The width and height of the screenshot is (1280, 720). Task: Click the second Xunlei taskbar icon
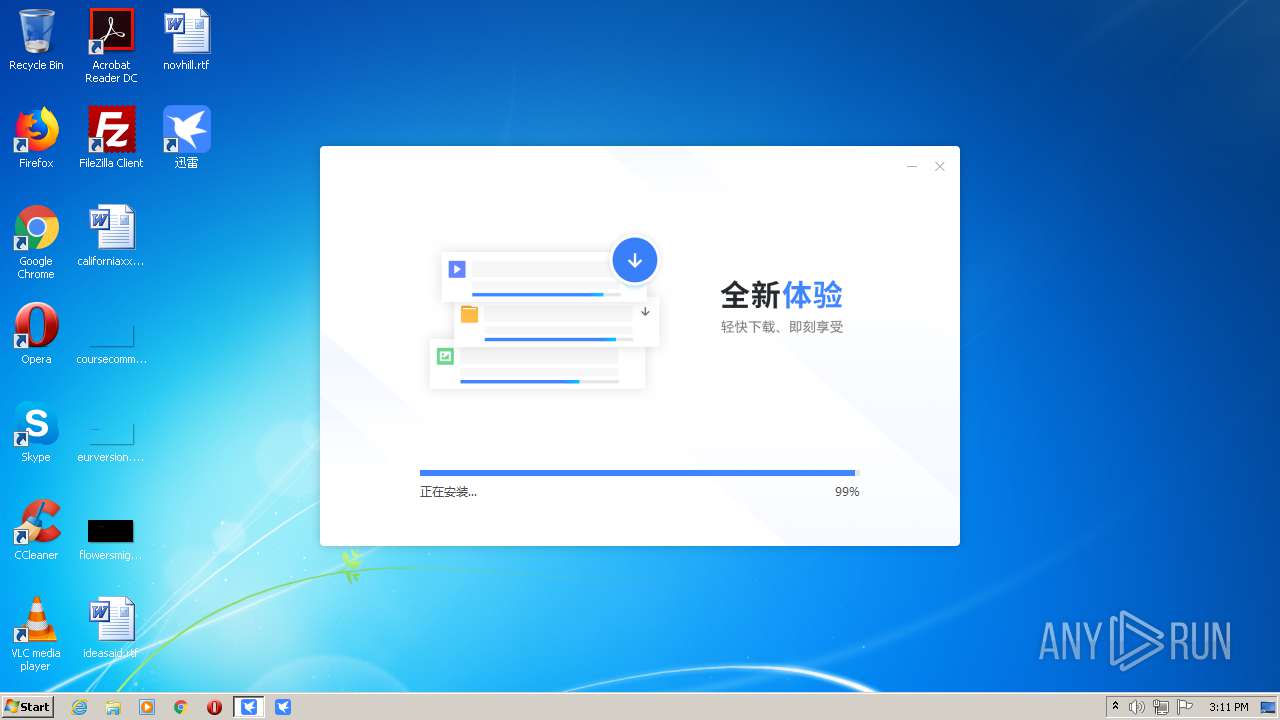pos(283,707)
